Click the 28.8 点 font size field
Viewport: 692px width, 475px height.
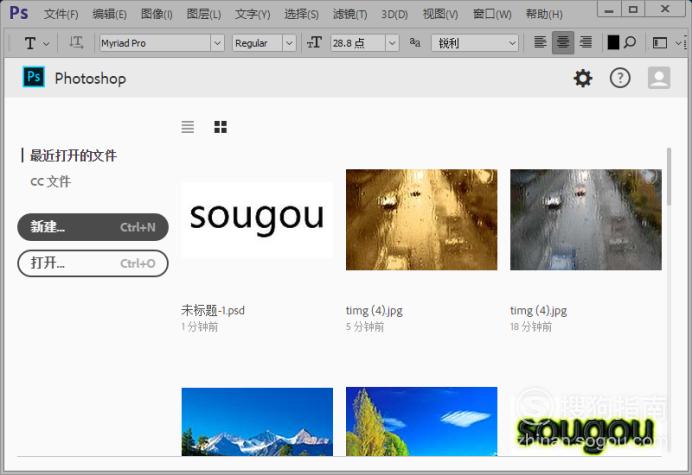pos(358,43)
